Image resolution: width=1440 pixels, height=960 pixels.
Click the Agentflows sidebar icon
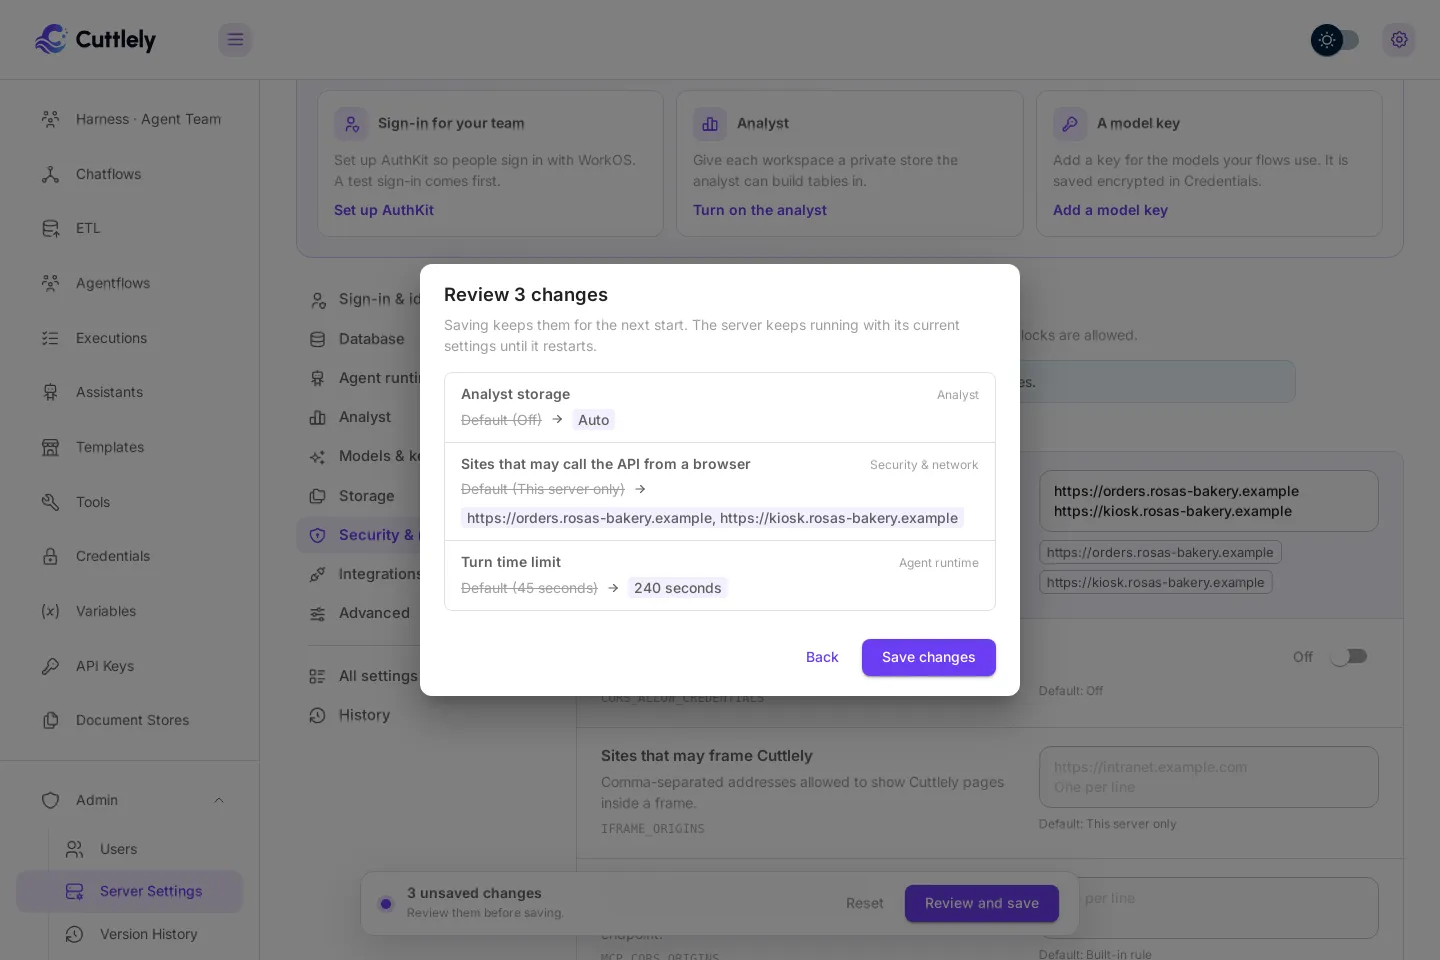click(x=50, y=283)
